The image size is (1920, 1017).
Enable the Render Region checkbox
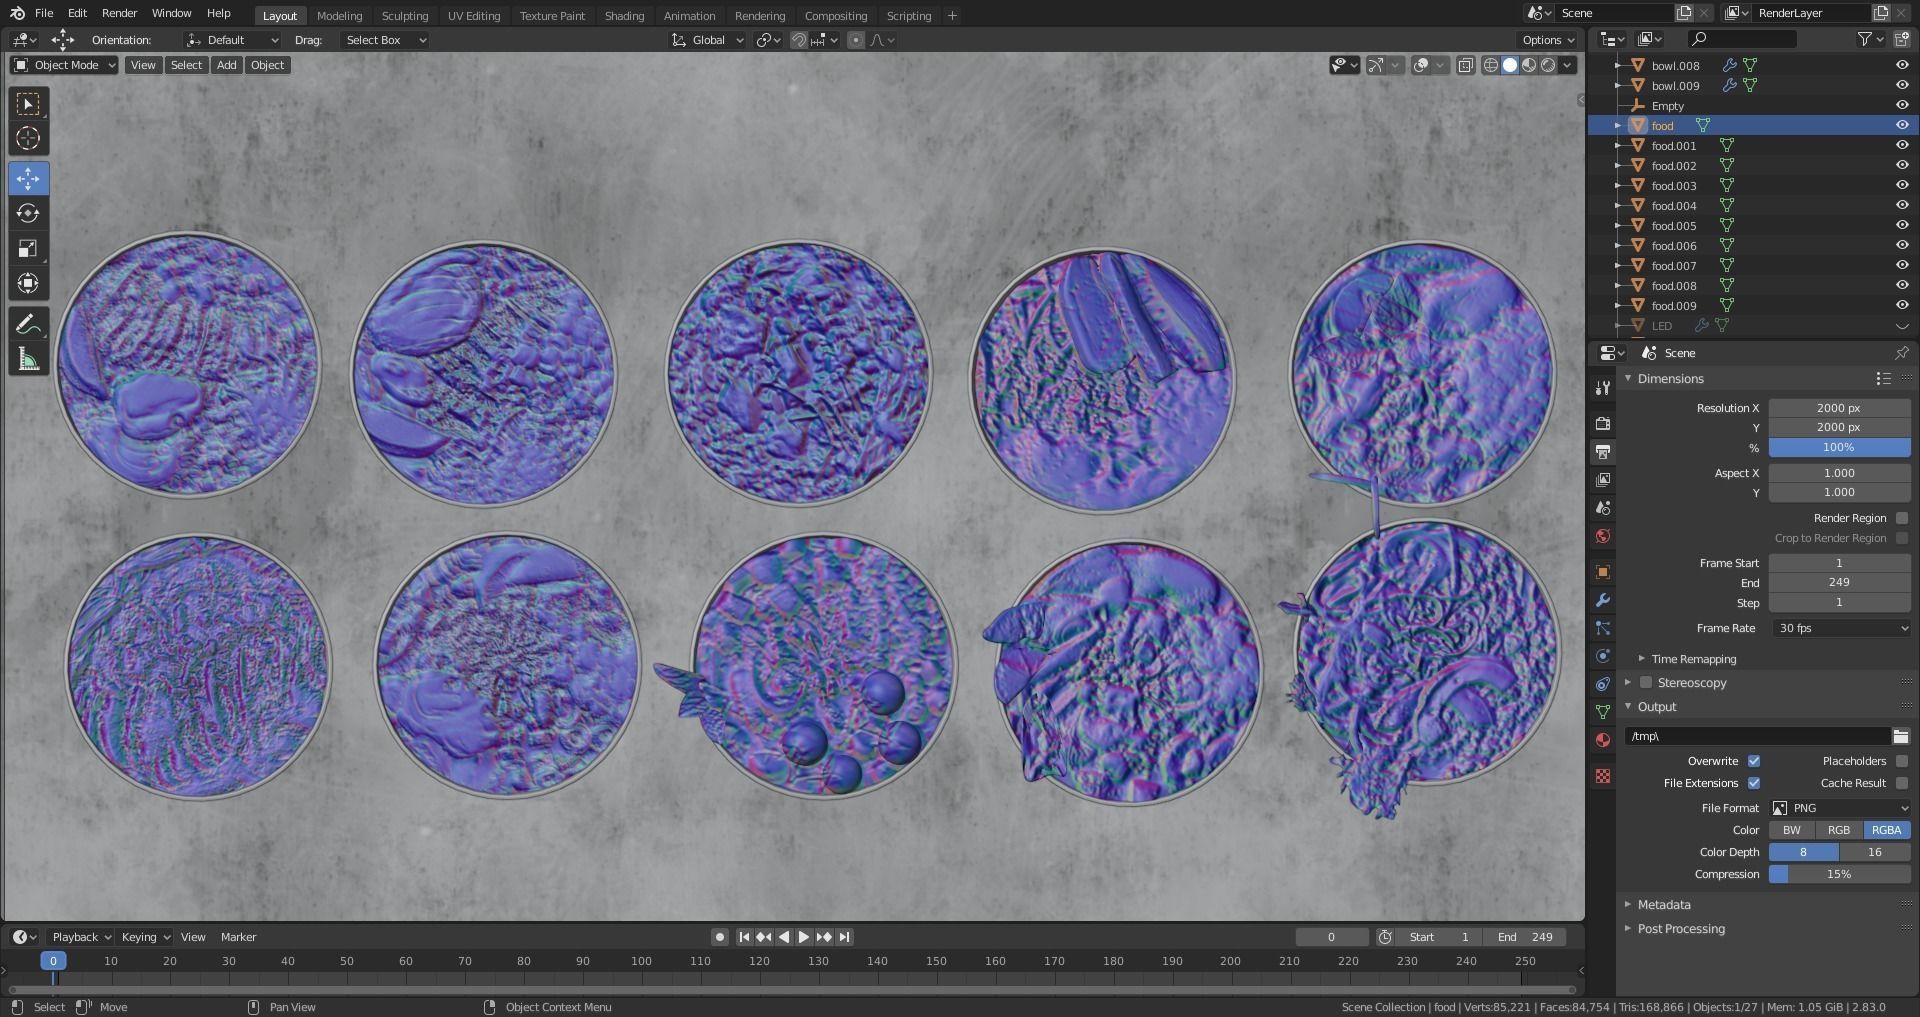pos(1902,518)
